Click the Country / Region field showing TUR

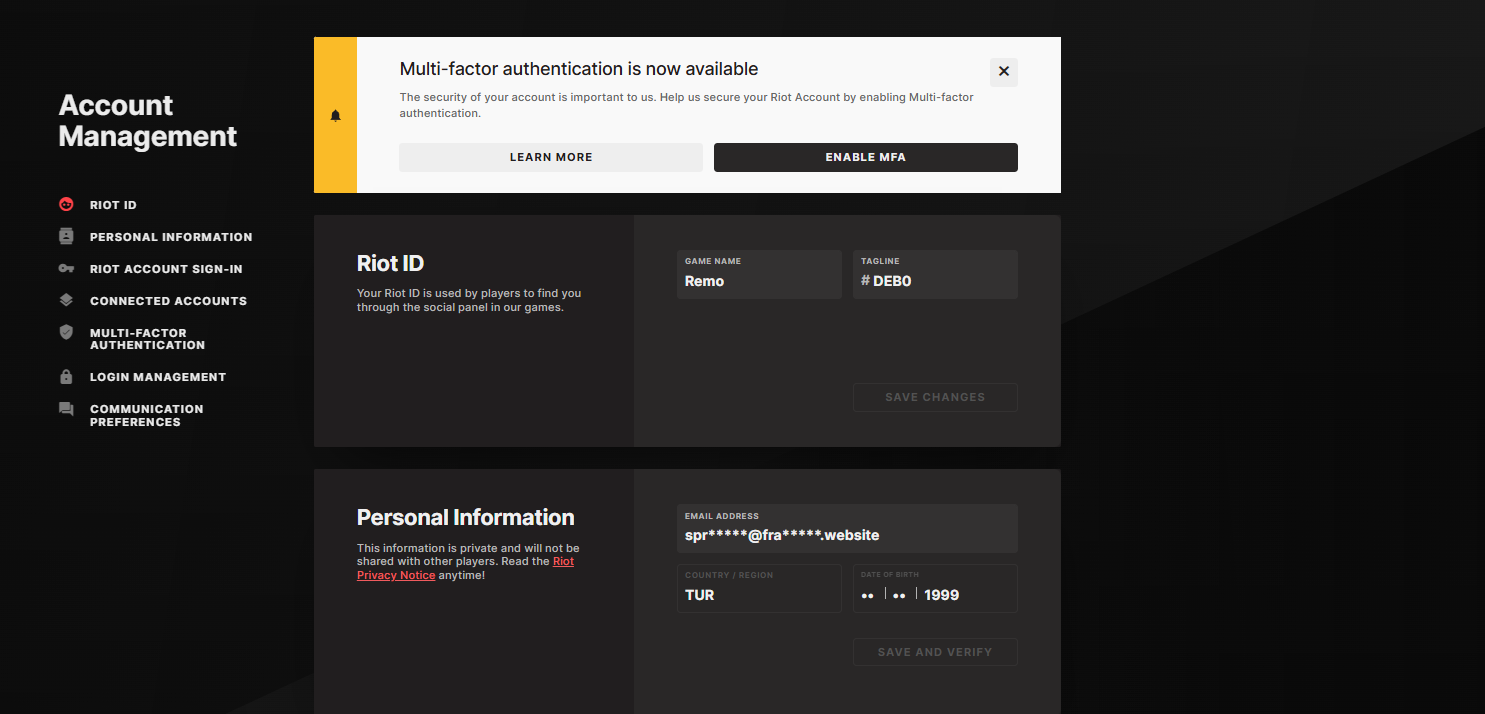tap(759, 589)
